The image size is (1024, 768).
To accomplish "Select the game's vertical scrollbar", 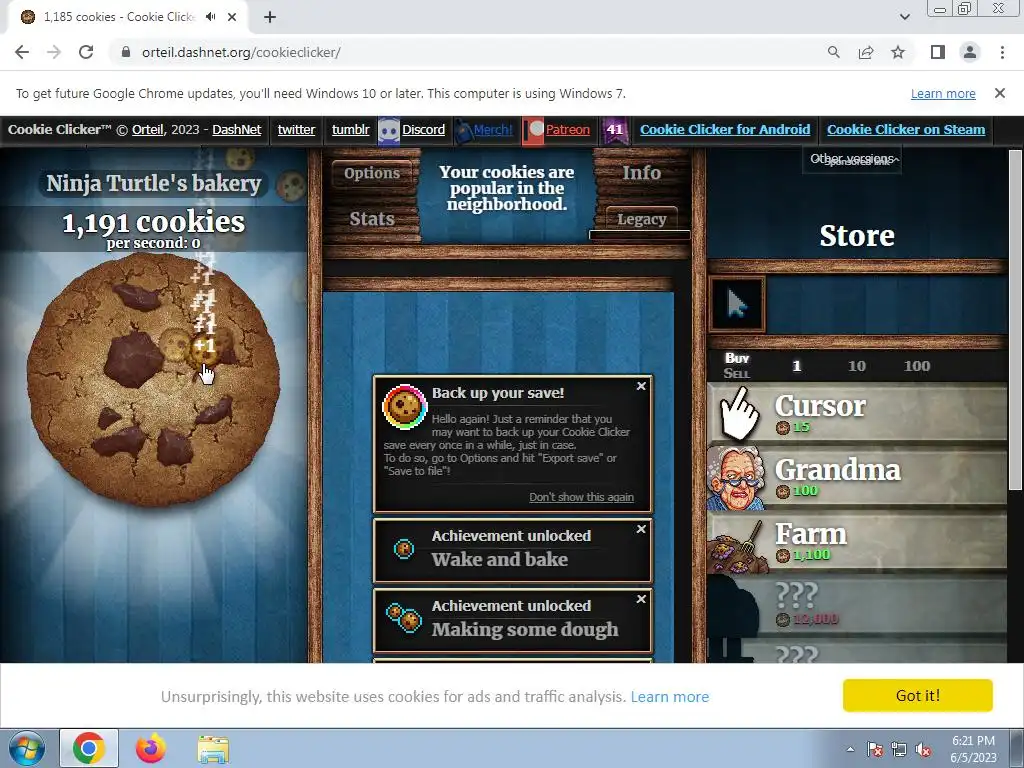I will pos(1015,320).
